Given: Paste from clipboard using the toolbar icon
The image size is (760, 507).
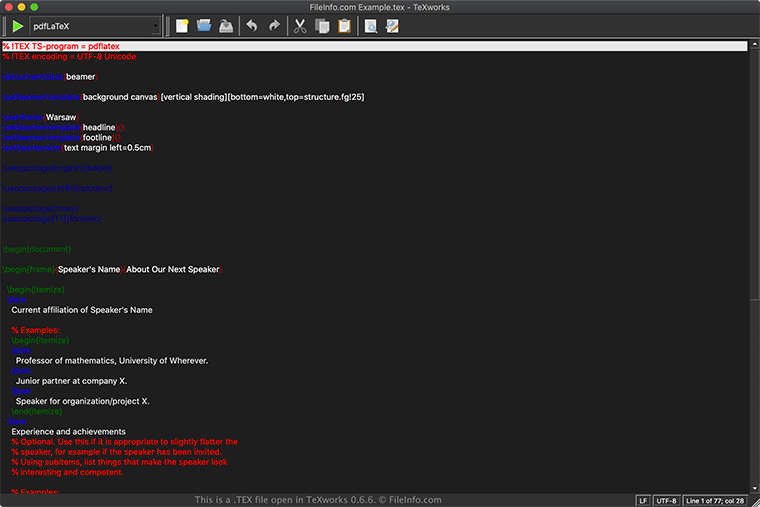Looking at the screenshot, I should [x=344, y=26].
